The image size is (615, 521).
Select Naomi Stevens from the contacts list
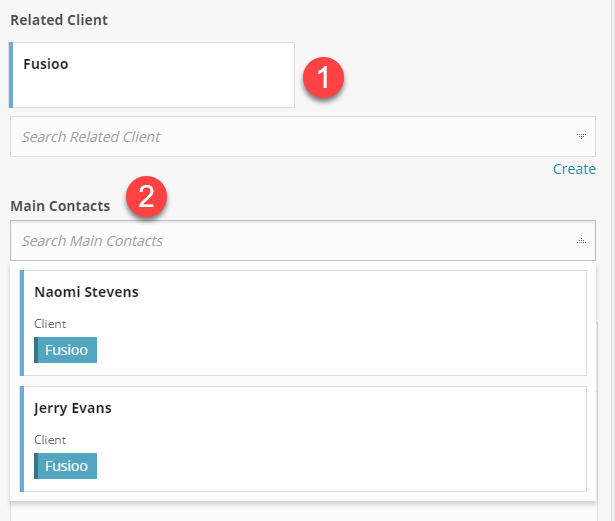pos(86,293)
